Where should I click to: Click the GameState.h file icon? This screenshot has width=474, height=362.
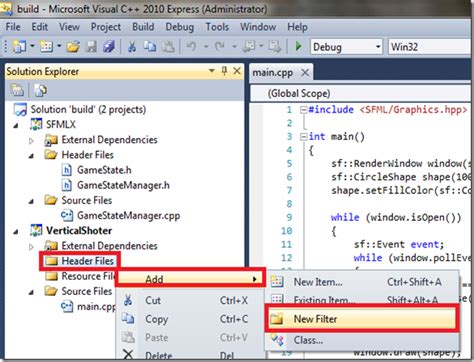click(67, 170)
